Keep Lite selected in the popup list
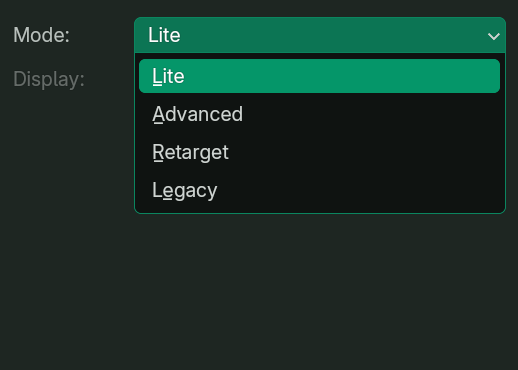Image resolution: width=518 pixels, height=370 pixels. 319,76
